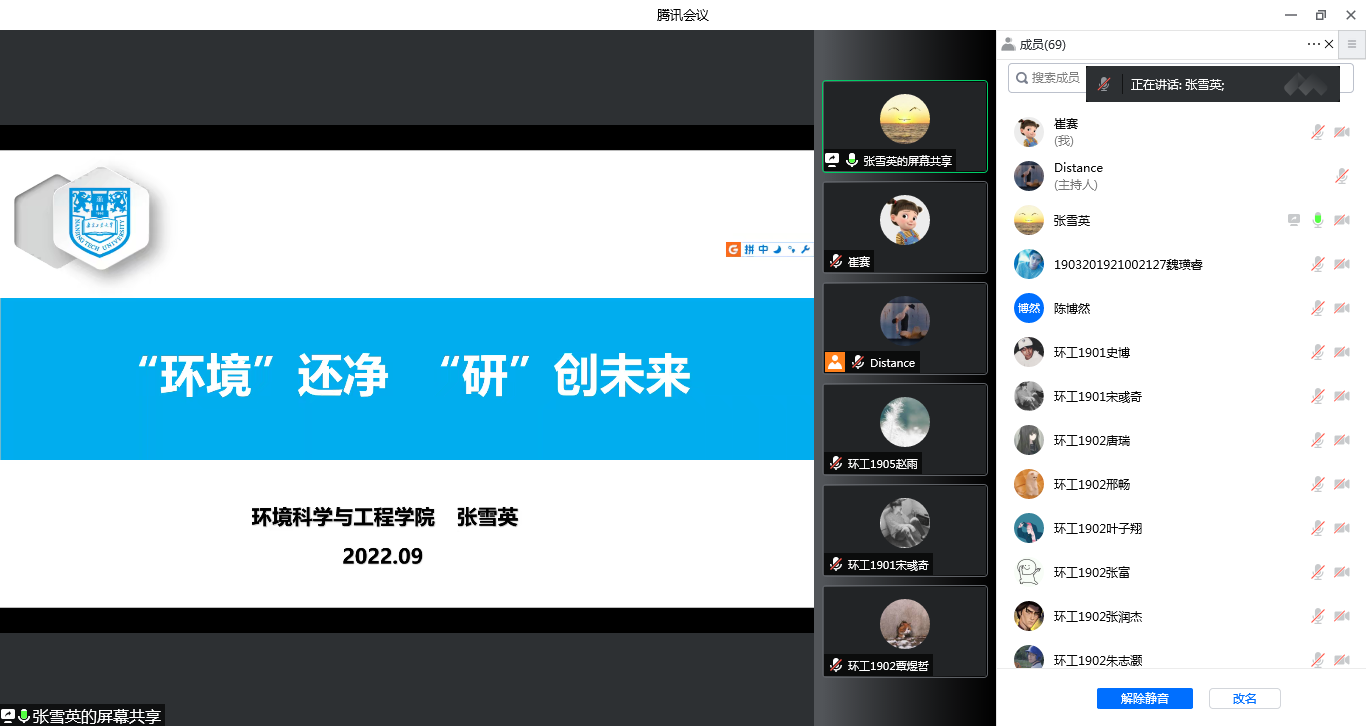Click the orange host icon on Distance tile
Image resolution: width=1366 pixels, height=726 pixels.
click(x=835, y=362)
